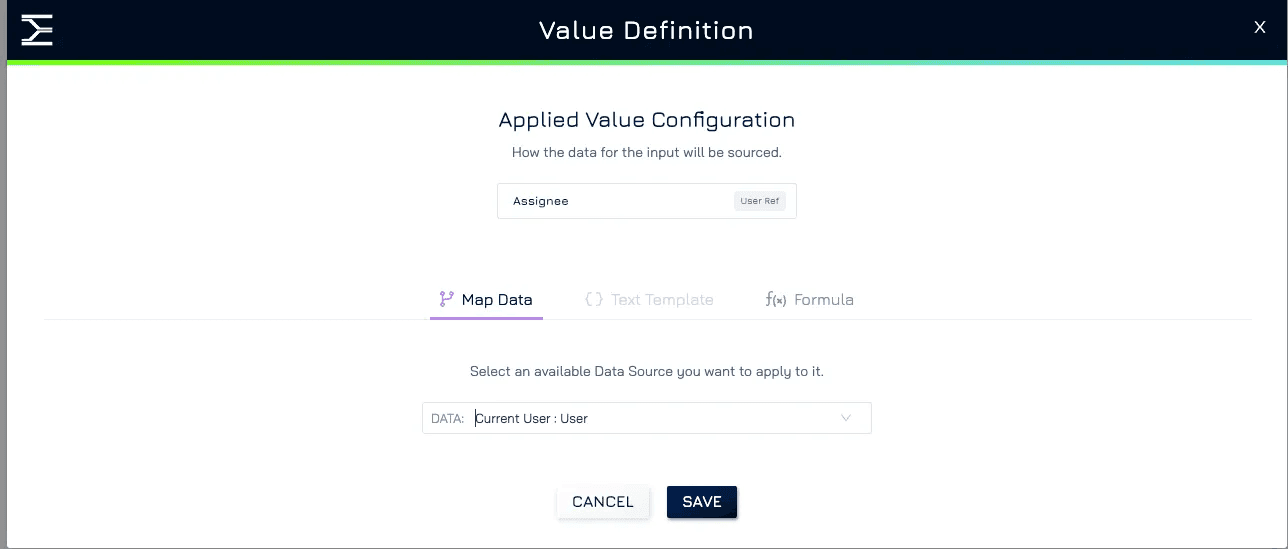Screen dimensions: 1288x549
Task: Switch to the Map Data tab
Action: (486, 299)
